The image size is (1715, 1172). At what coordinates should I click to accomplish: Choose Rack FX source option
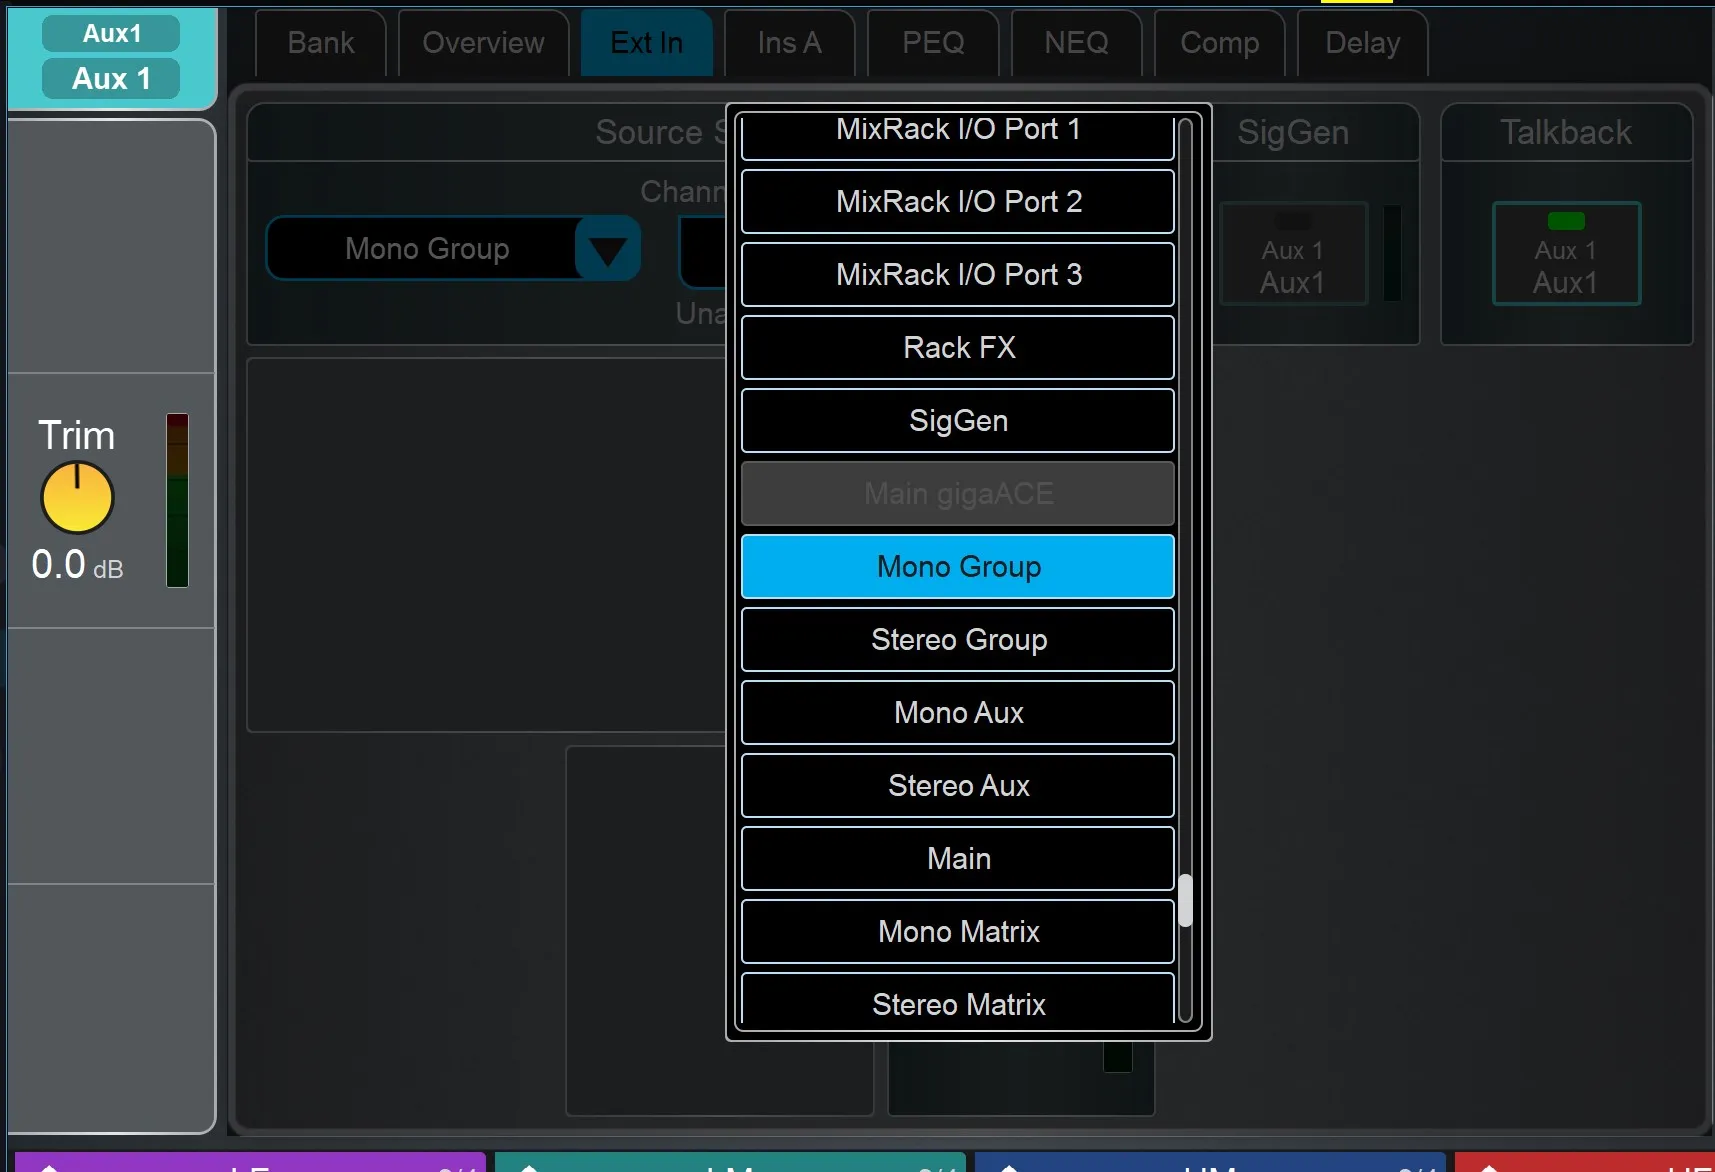coord(958,348)
